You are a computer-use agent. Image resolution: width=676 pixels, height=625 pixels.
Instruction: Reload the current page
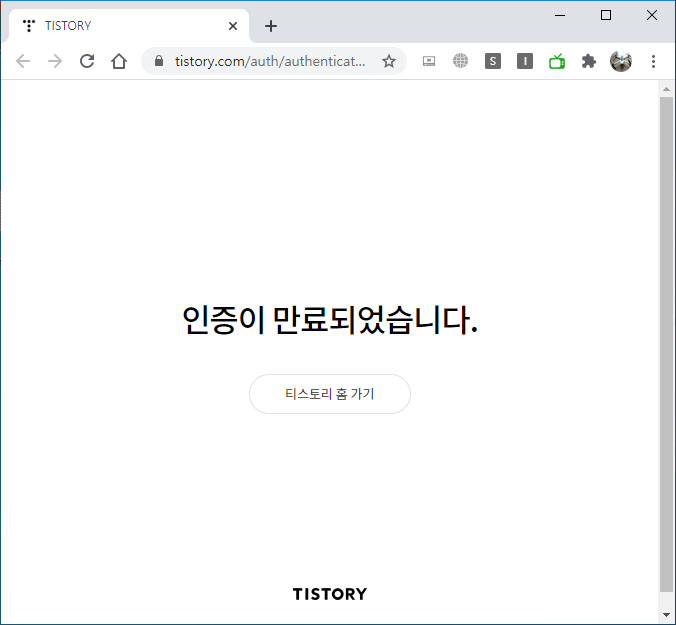coord(87,61)
